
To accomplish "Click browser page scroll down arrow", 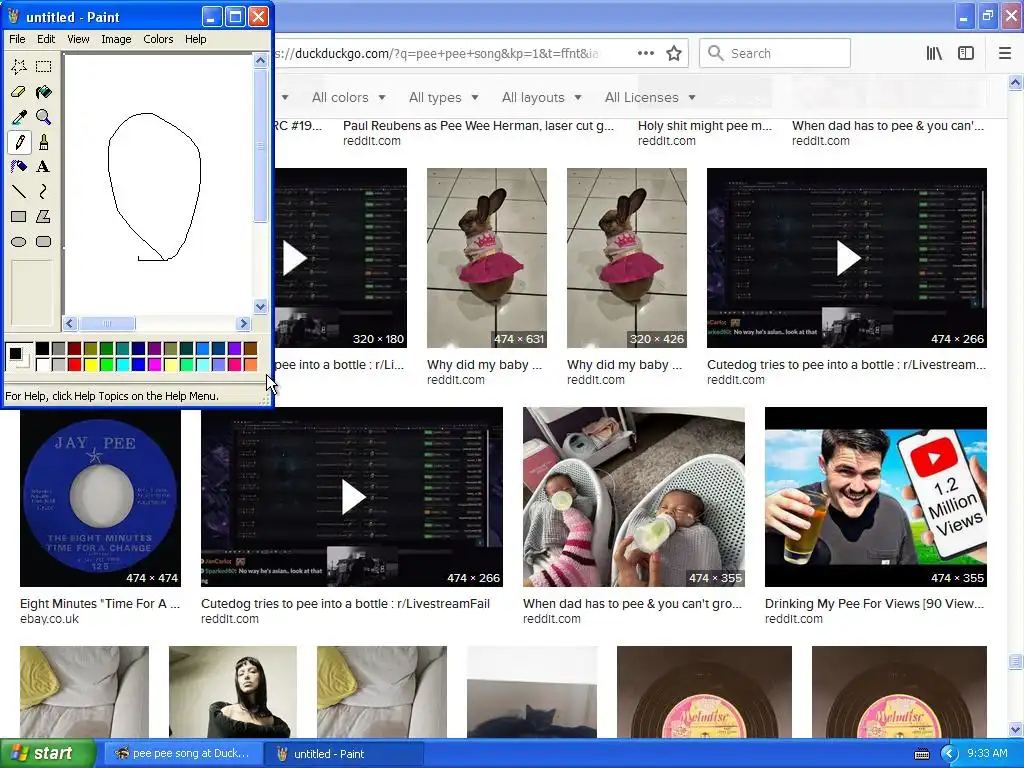I will 1016,729.
